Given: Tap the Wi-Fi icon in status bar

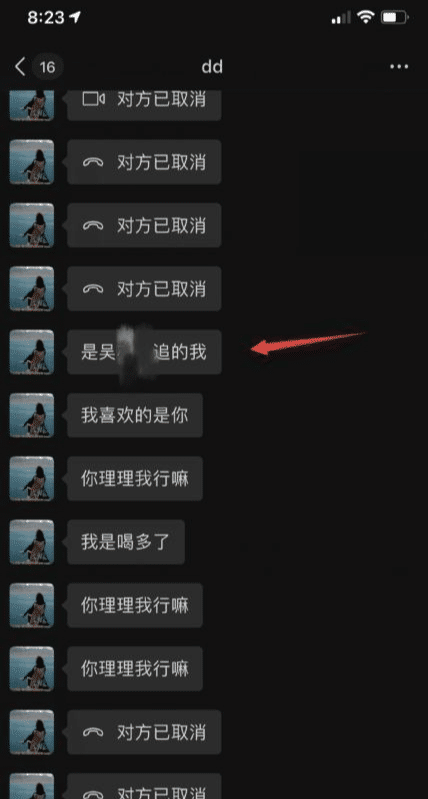Looking at the screenshot, I should [x=366, y=17].
